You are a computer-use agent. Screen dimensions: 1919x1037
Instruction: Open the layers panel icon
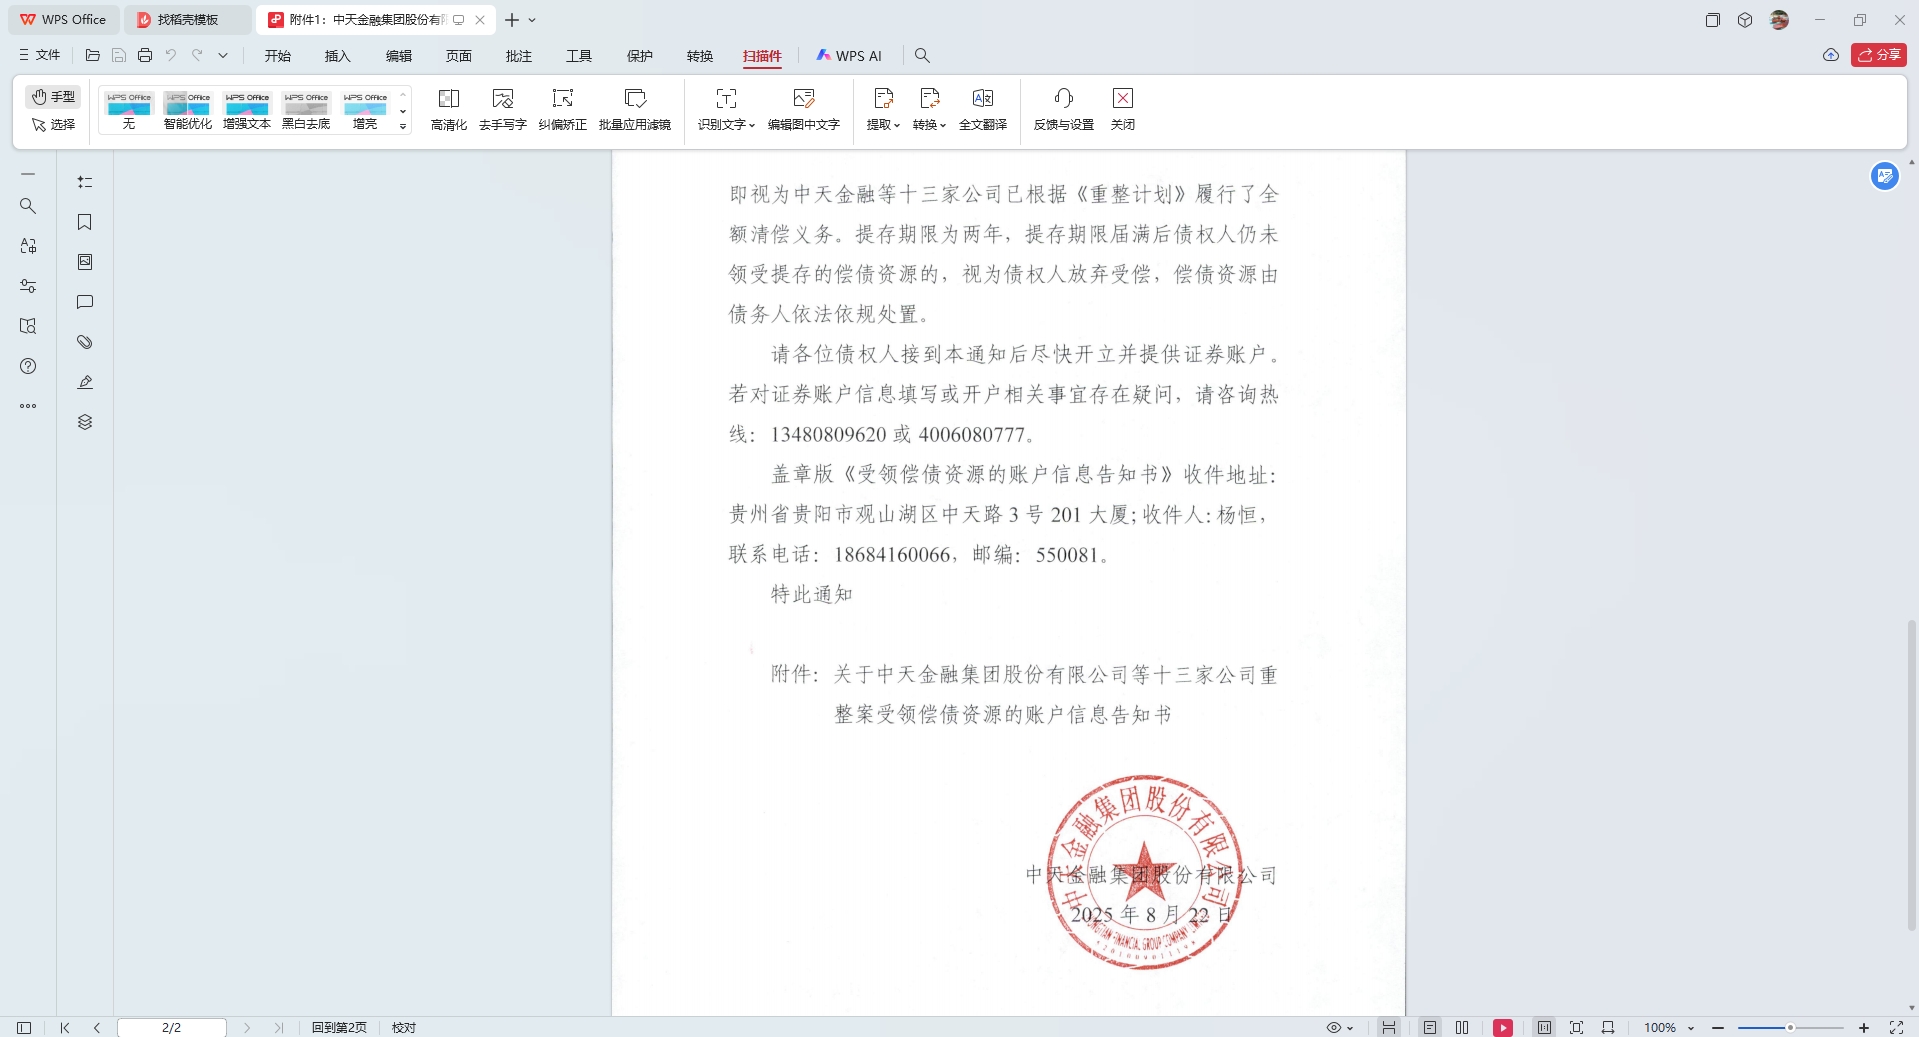[85, 422]
